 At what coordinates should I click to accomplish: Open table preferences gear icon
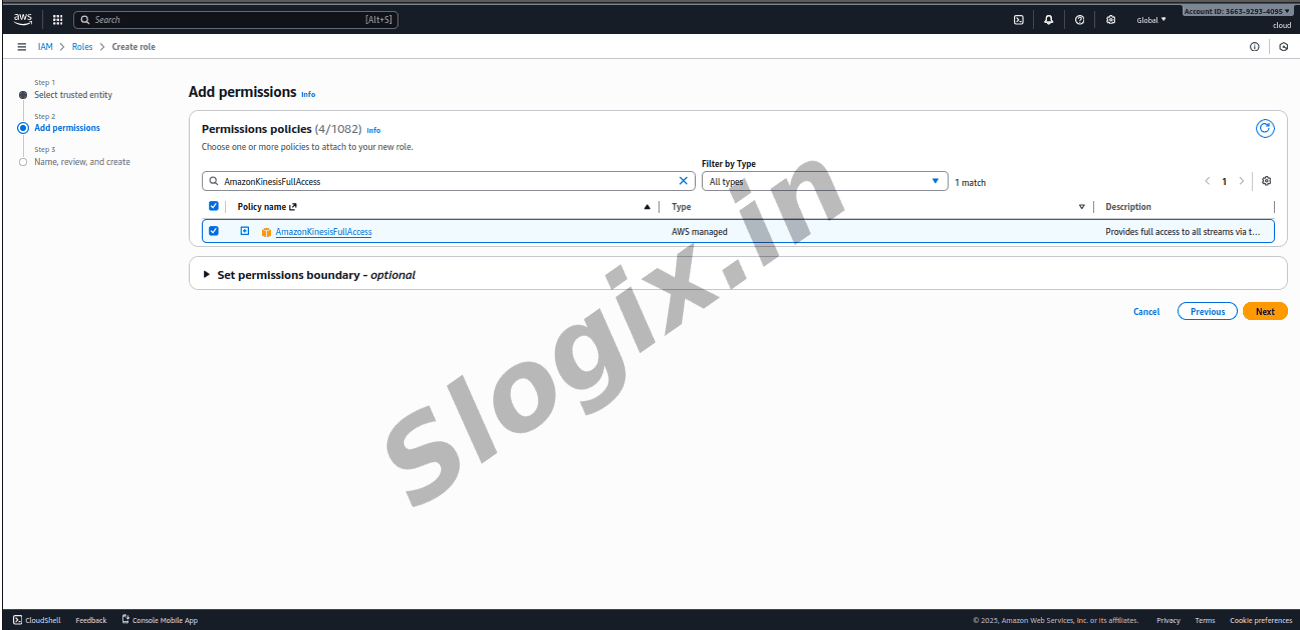point(1266,181)
